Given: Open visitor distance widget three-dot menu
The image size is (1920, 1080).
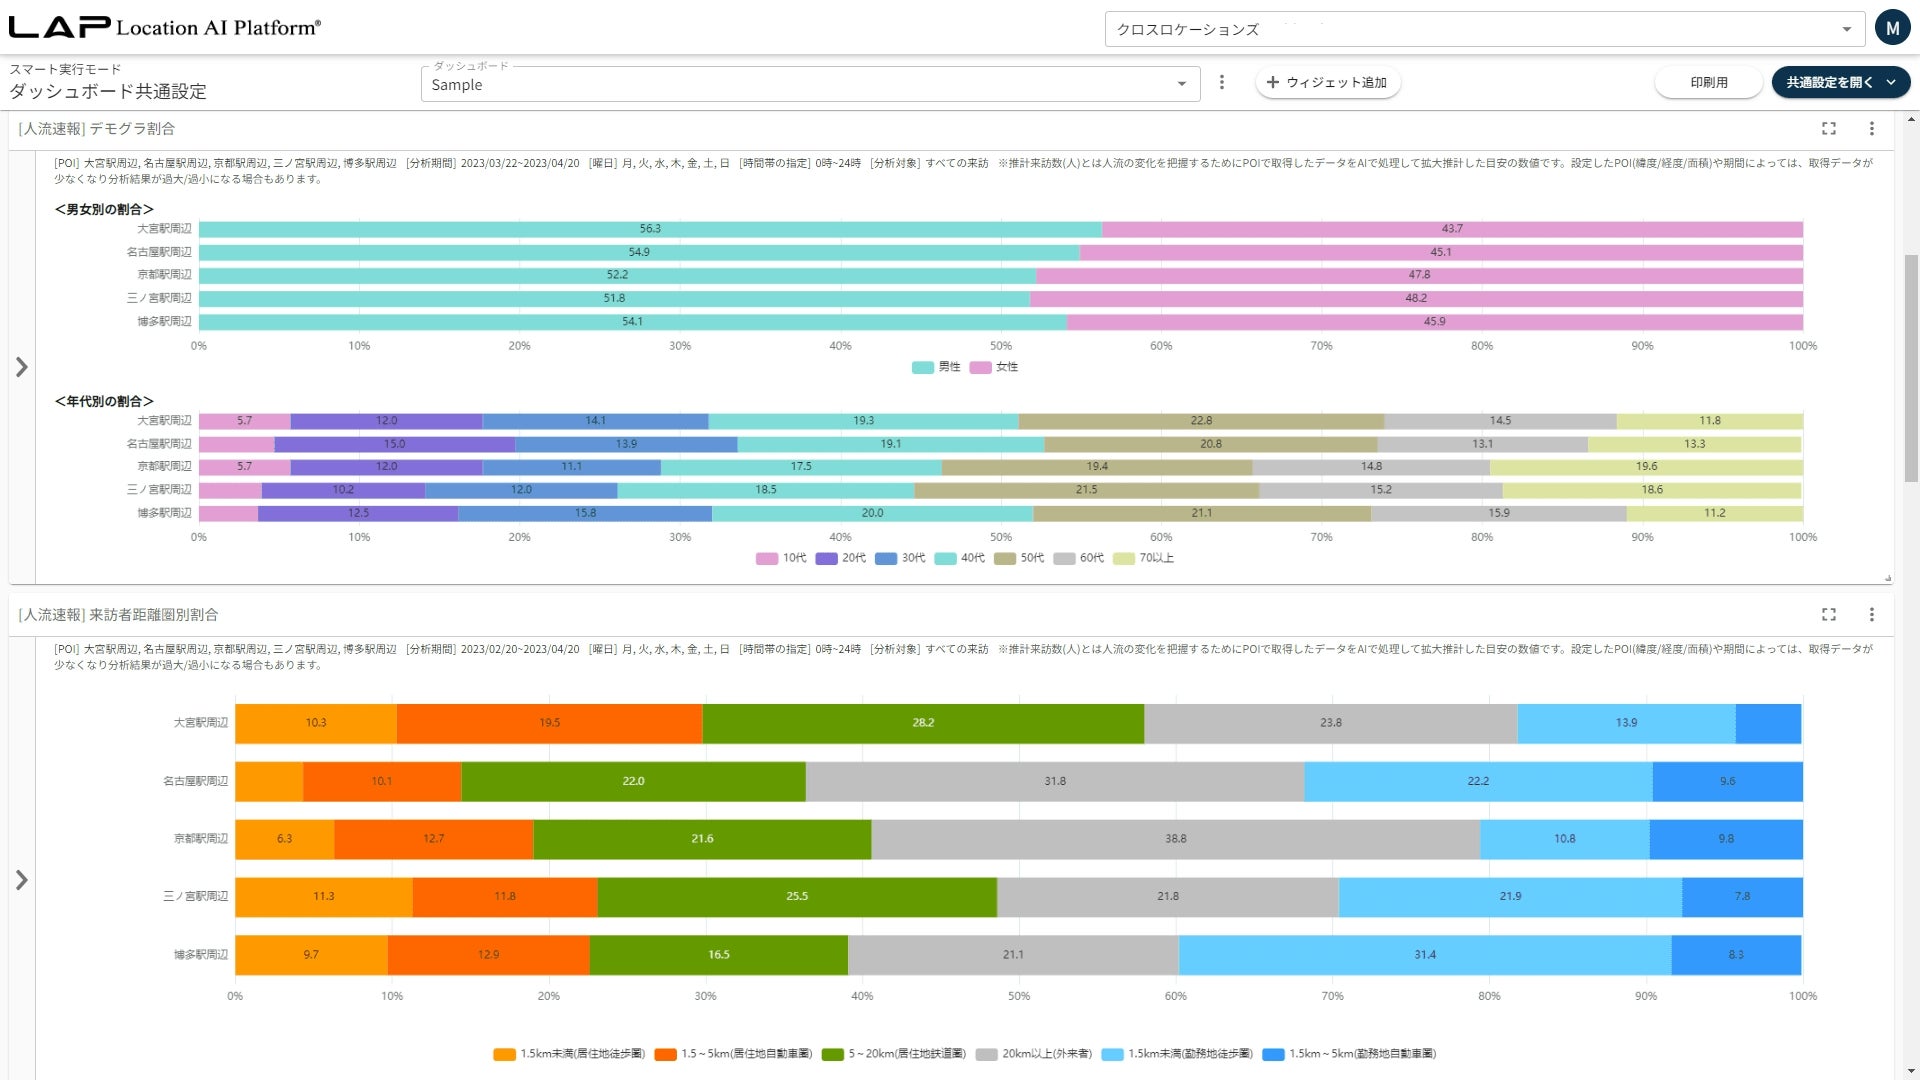Looking at the screenshot, I should pyautogui.click(x=1872, y=614).
